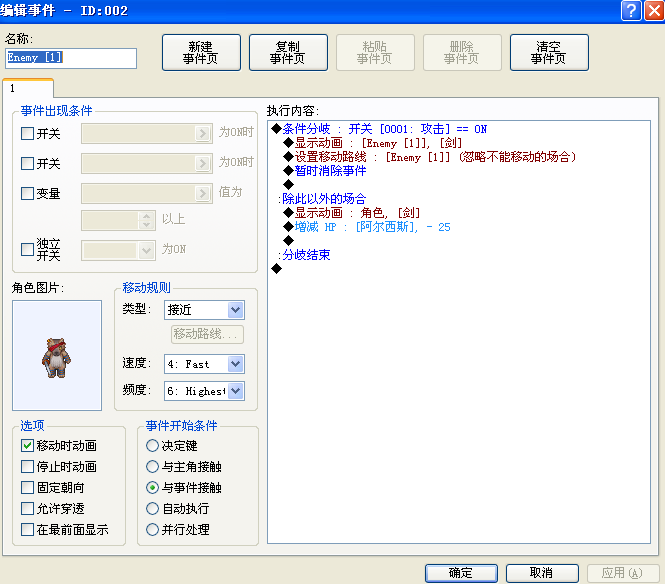Click the 复制事件页 button
This screenshot has height=584, width=665.
288,53
